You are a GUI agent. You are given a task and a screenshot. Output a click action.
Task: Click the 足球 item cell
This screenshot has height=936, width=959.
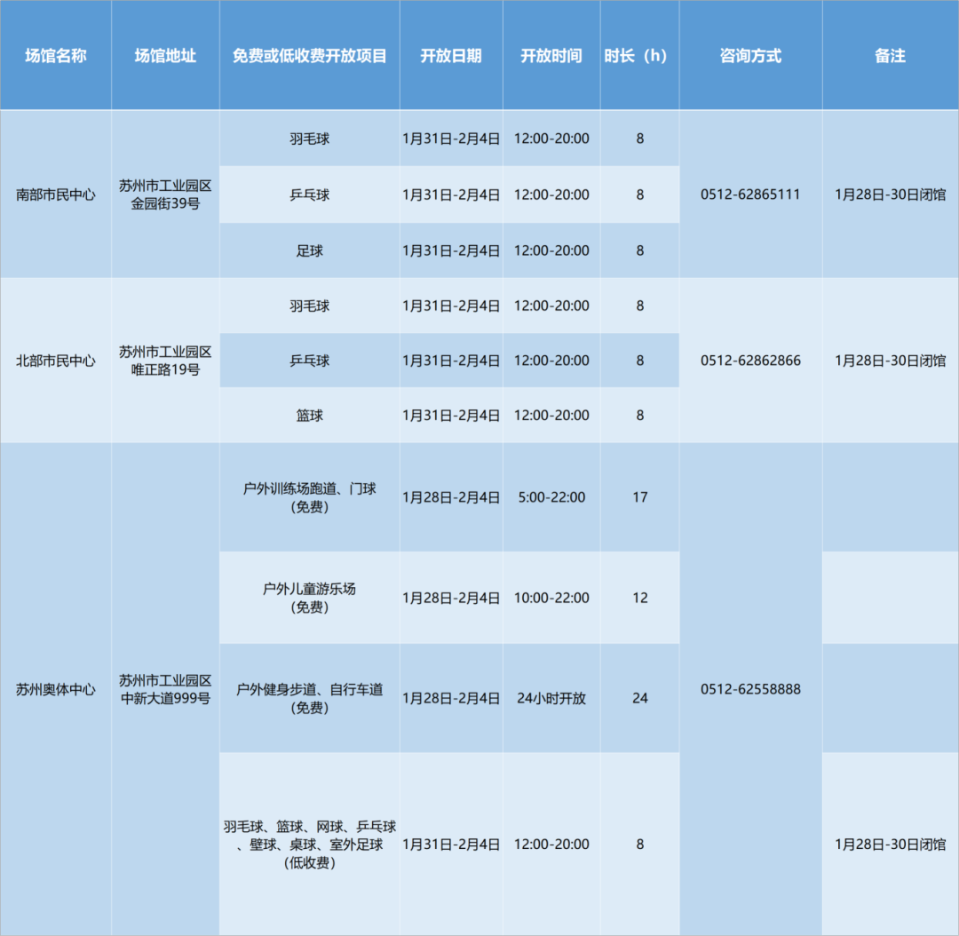[309, 250]
